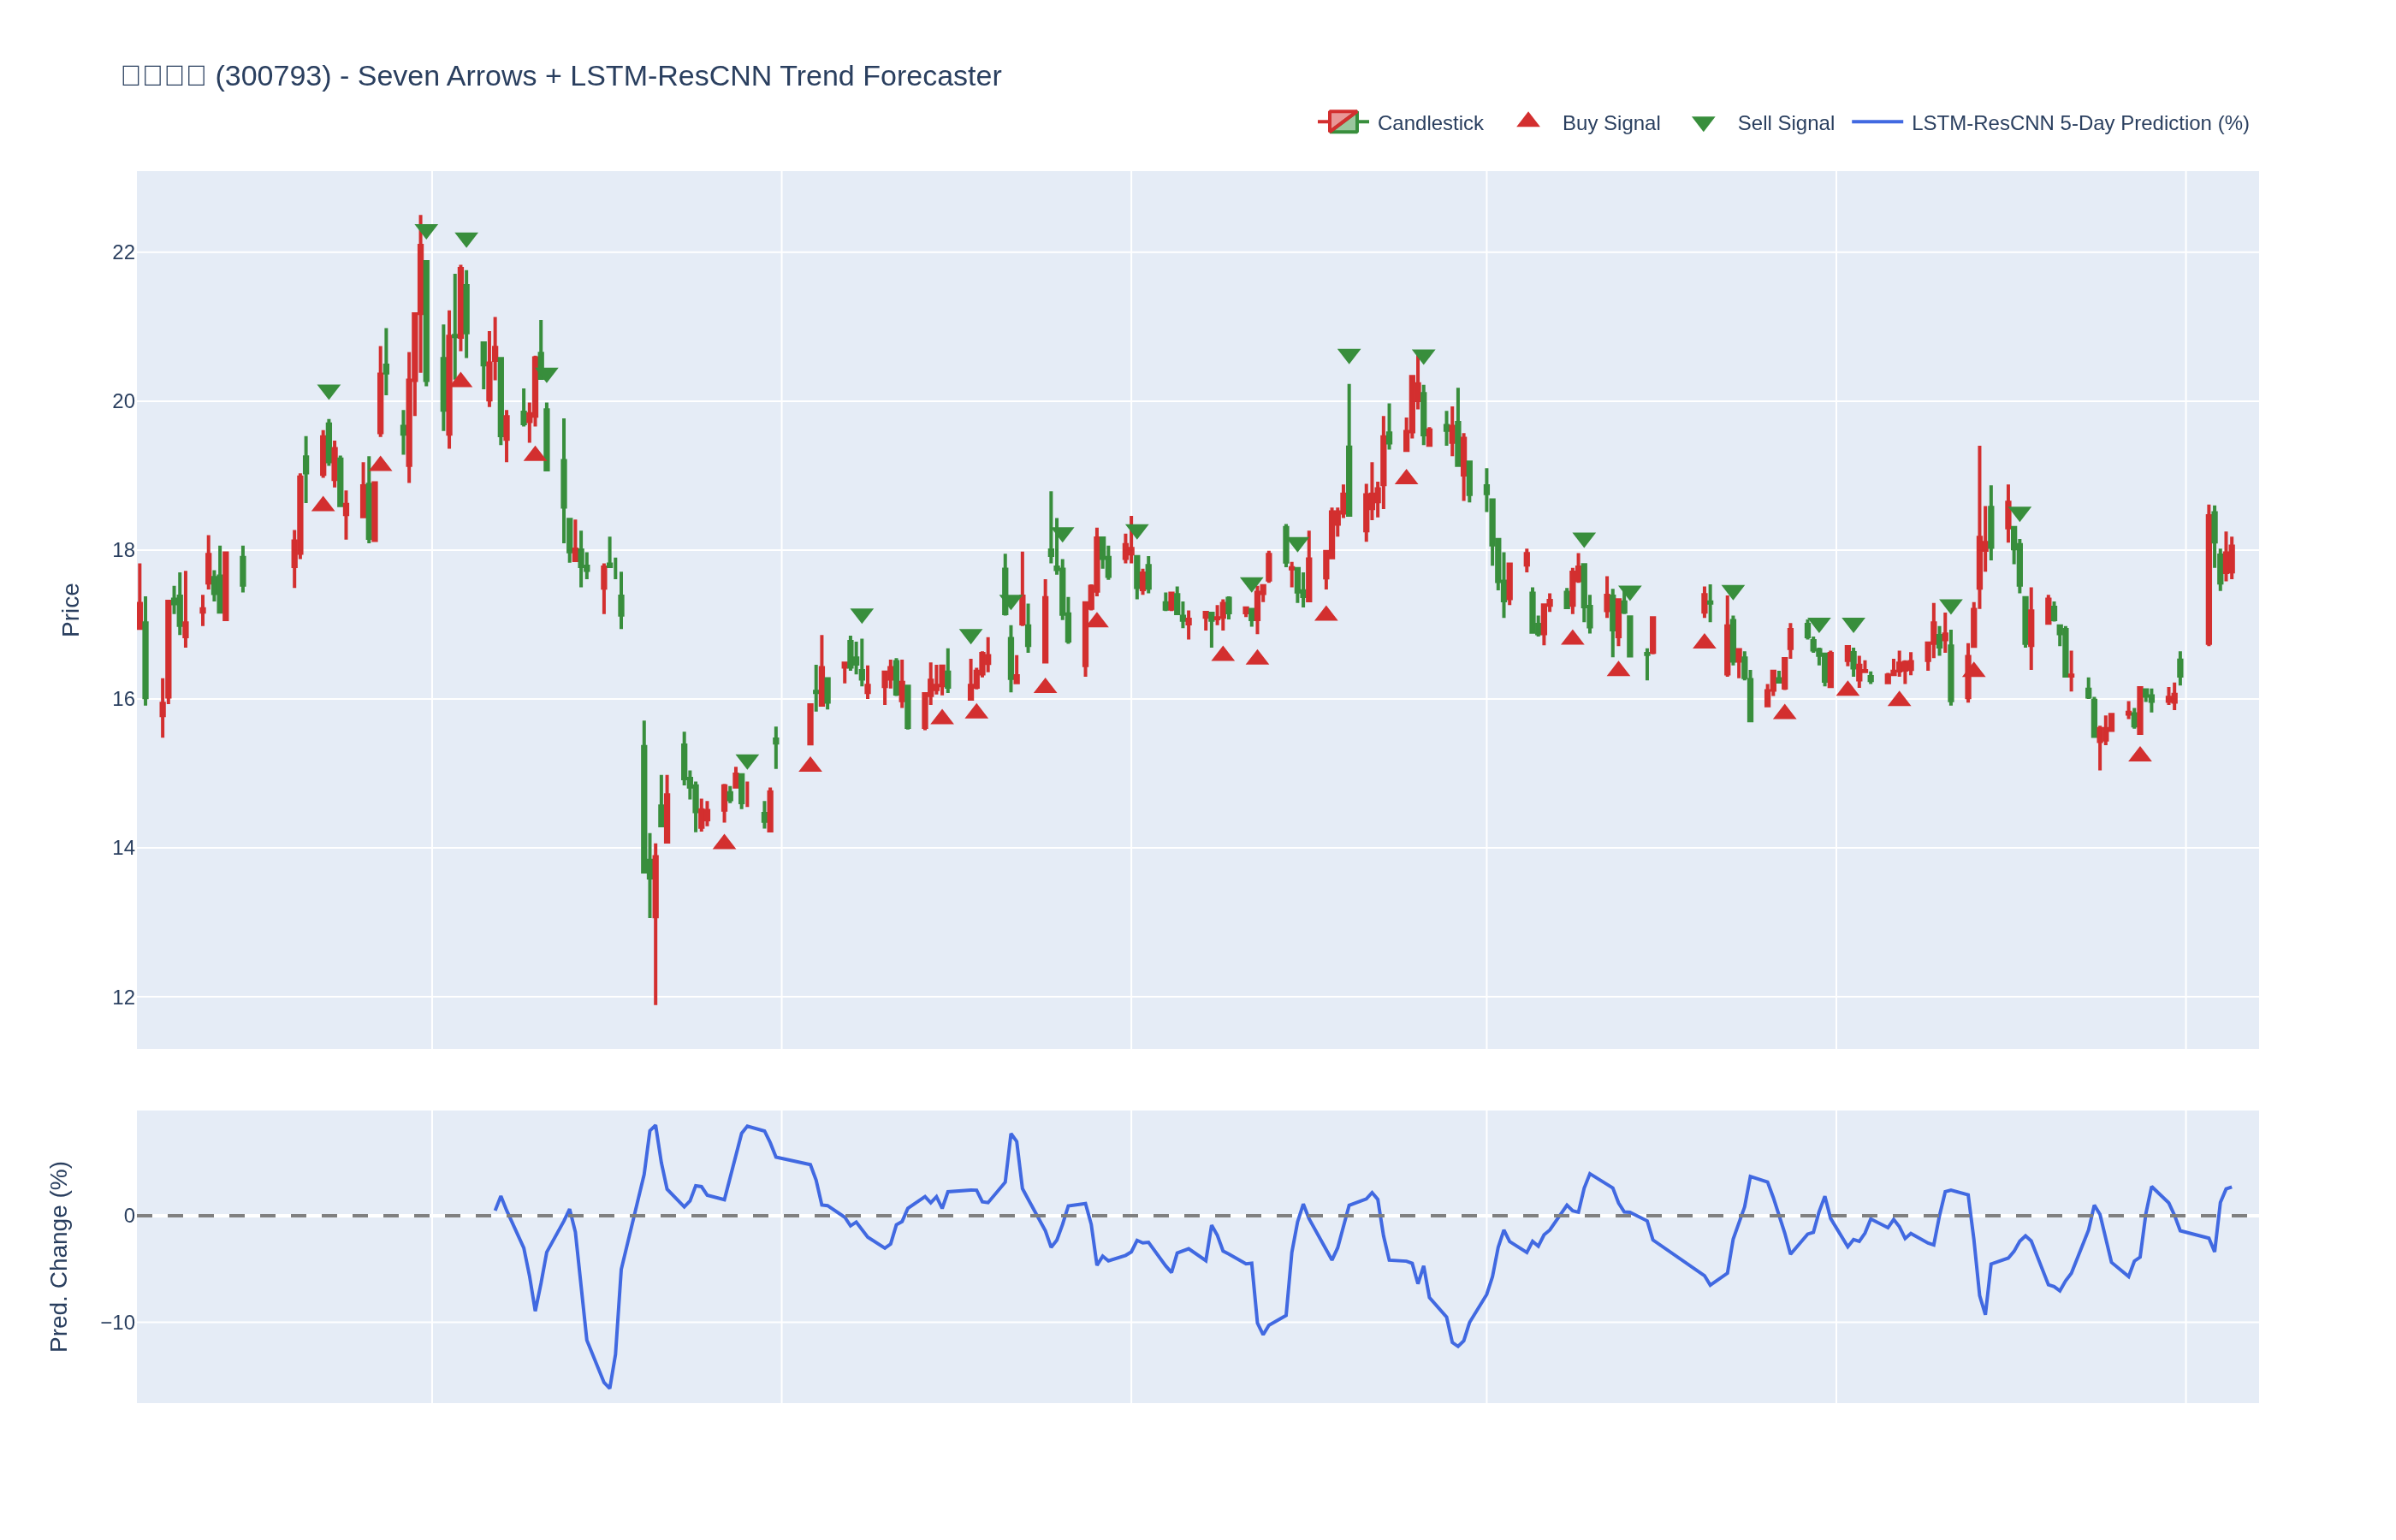
Task: Toggle Sell Signal trace via its legend text
Action: tap(1785, 123)
